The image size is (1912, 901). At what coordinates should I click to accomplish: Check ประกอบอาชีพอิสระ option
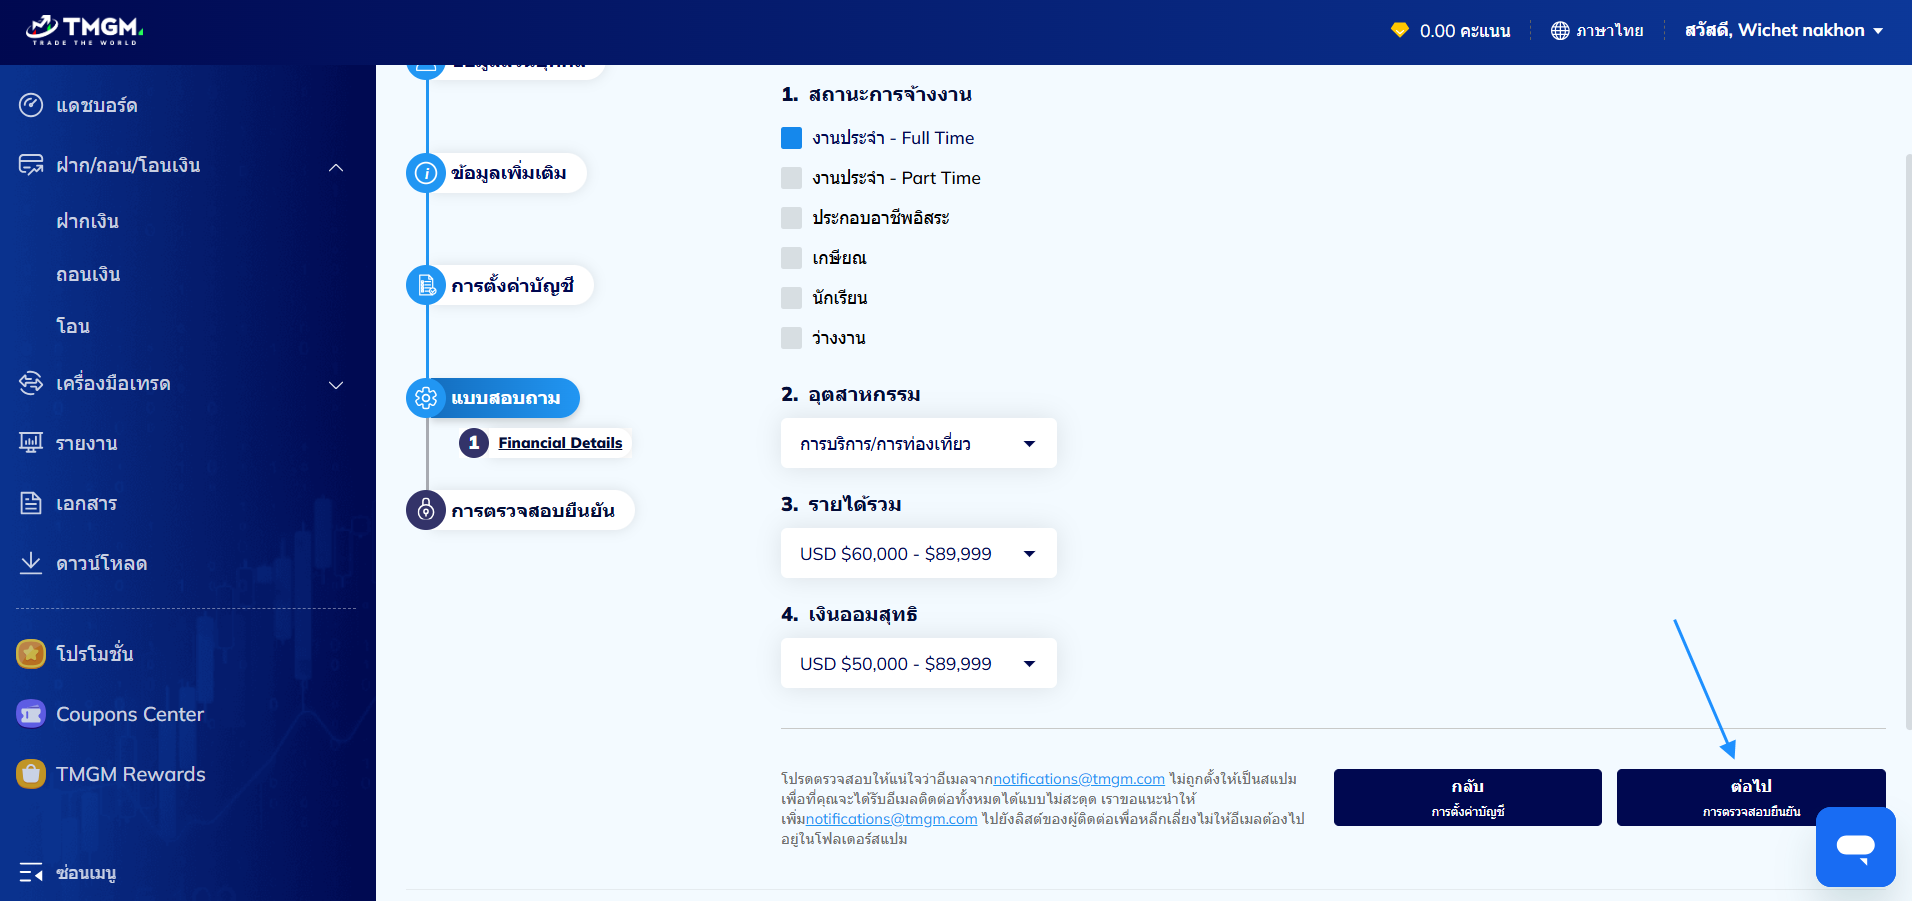point(791,218)
